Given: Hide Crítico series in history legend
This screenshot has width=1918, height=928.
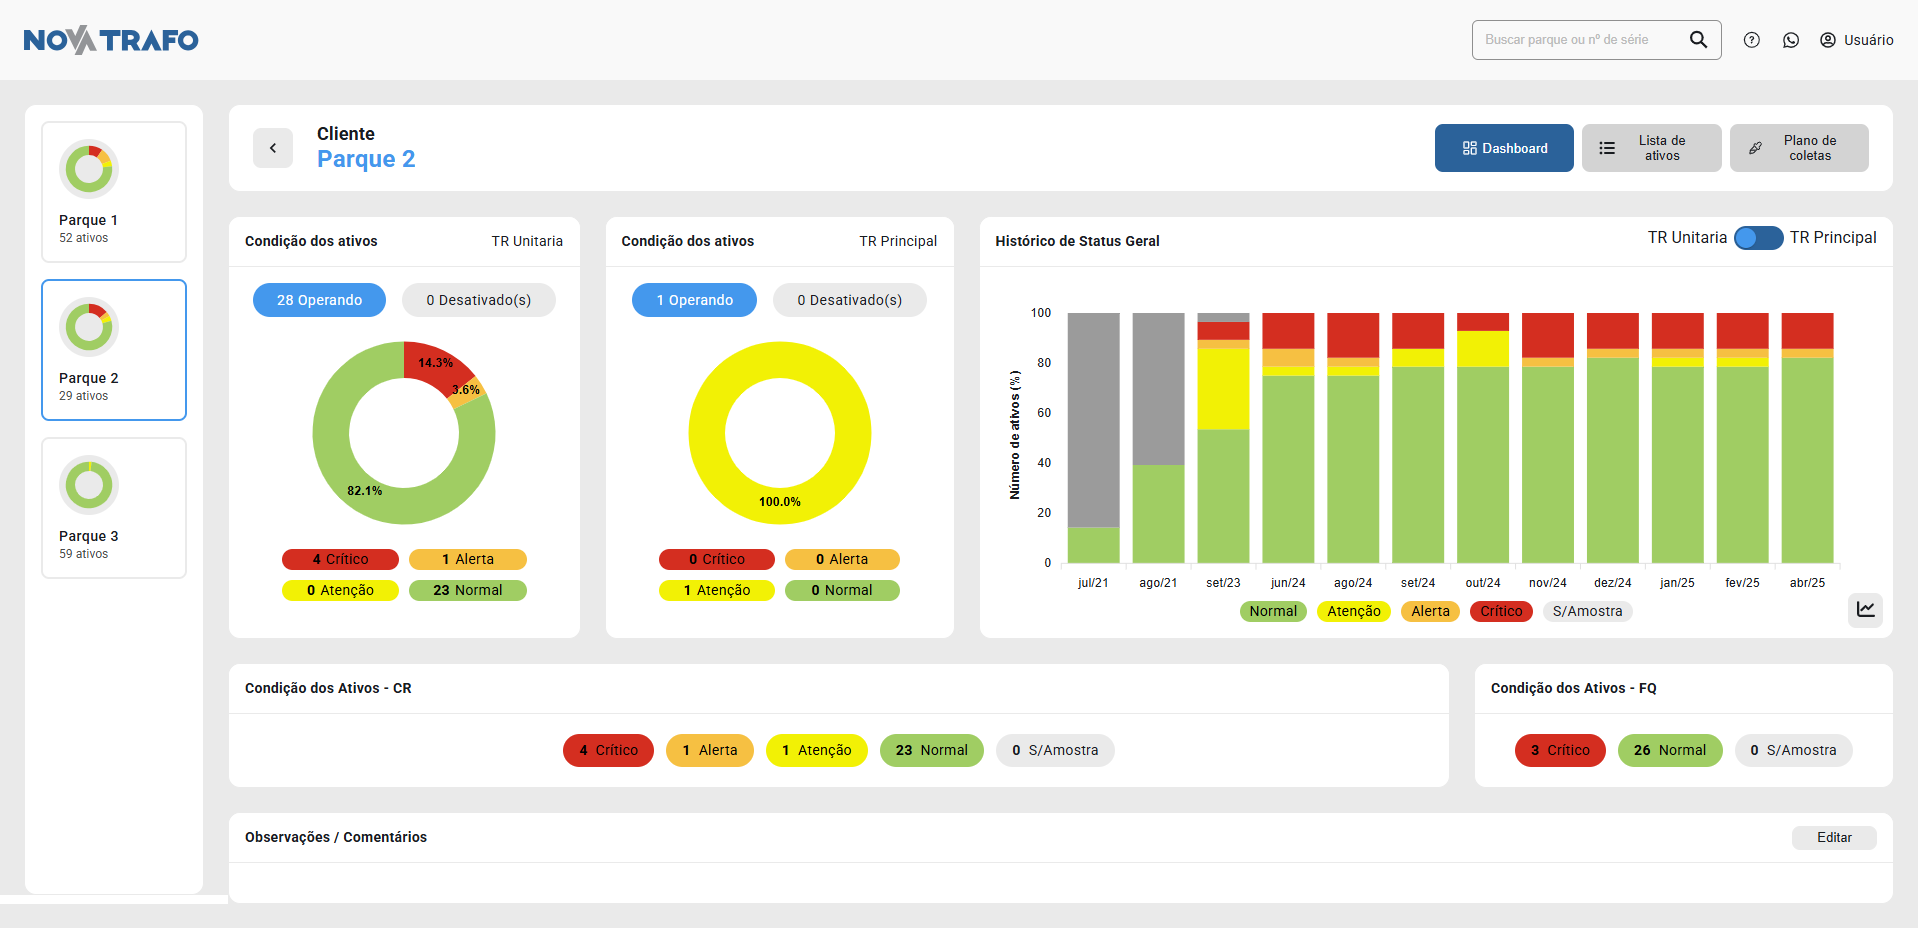Looking at the screenshot, I should point(1500,611).
